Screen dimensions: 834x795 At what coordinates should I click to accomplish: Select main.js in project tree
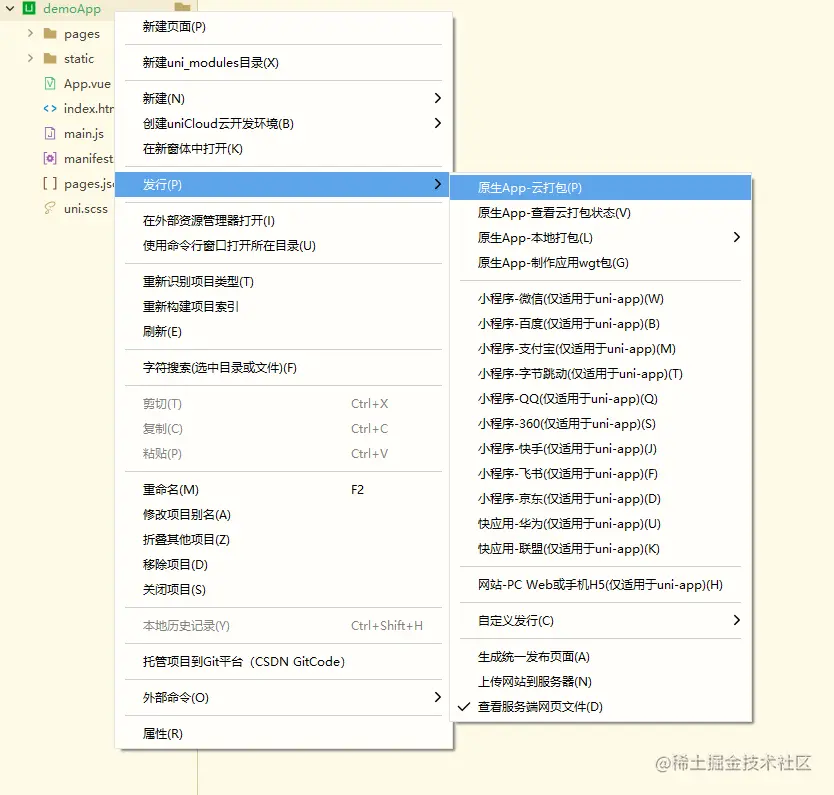coord(84,134)
